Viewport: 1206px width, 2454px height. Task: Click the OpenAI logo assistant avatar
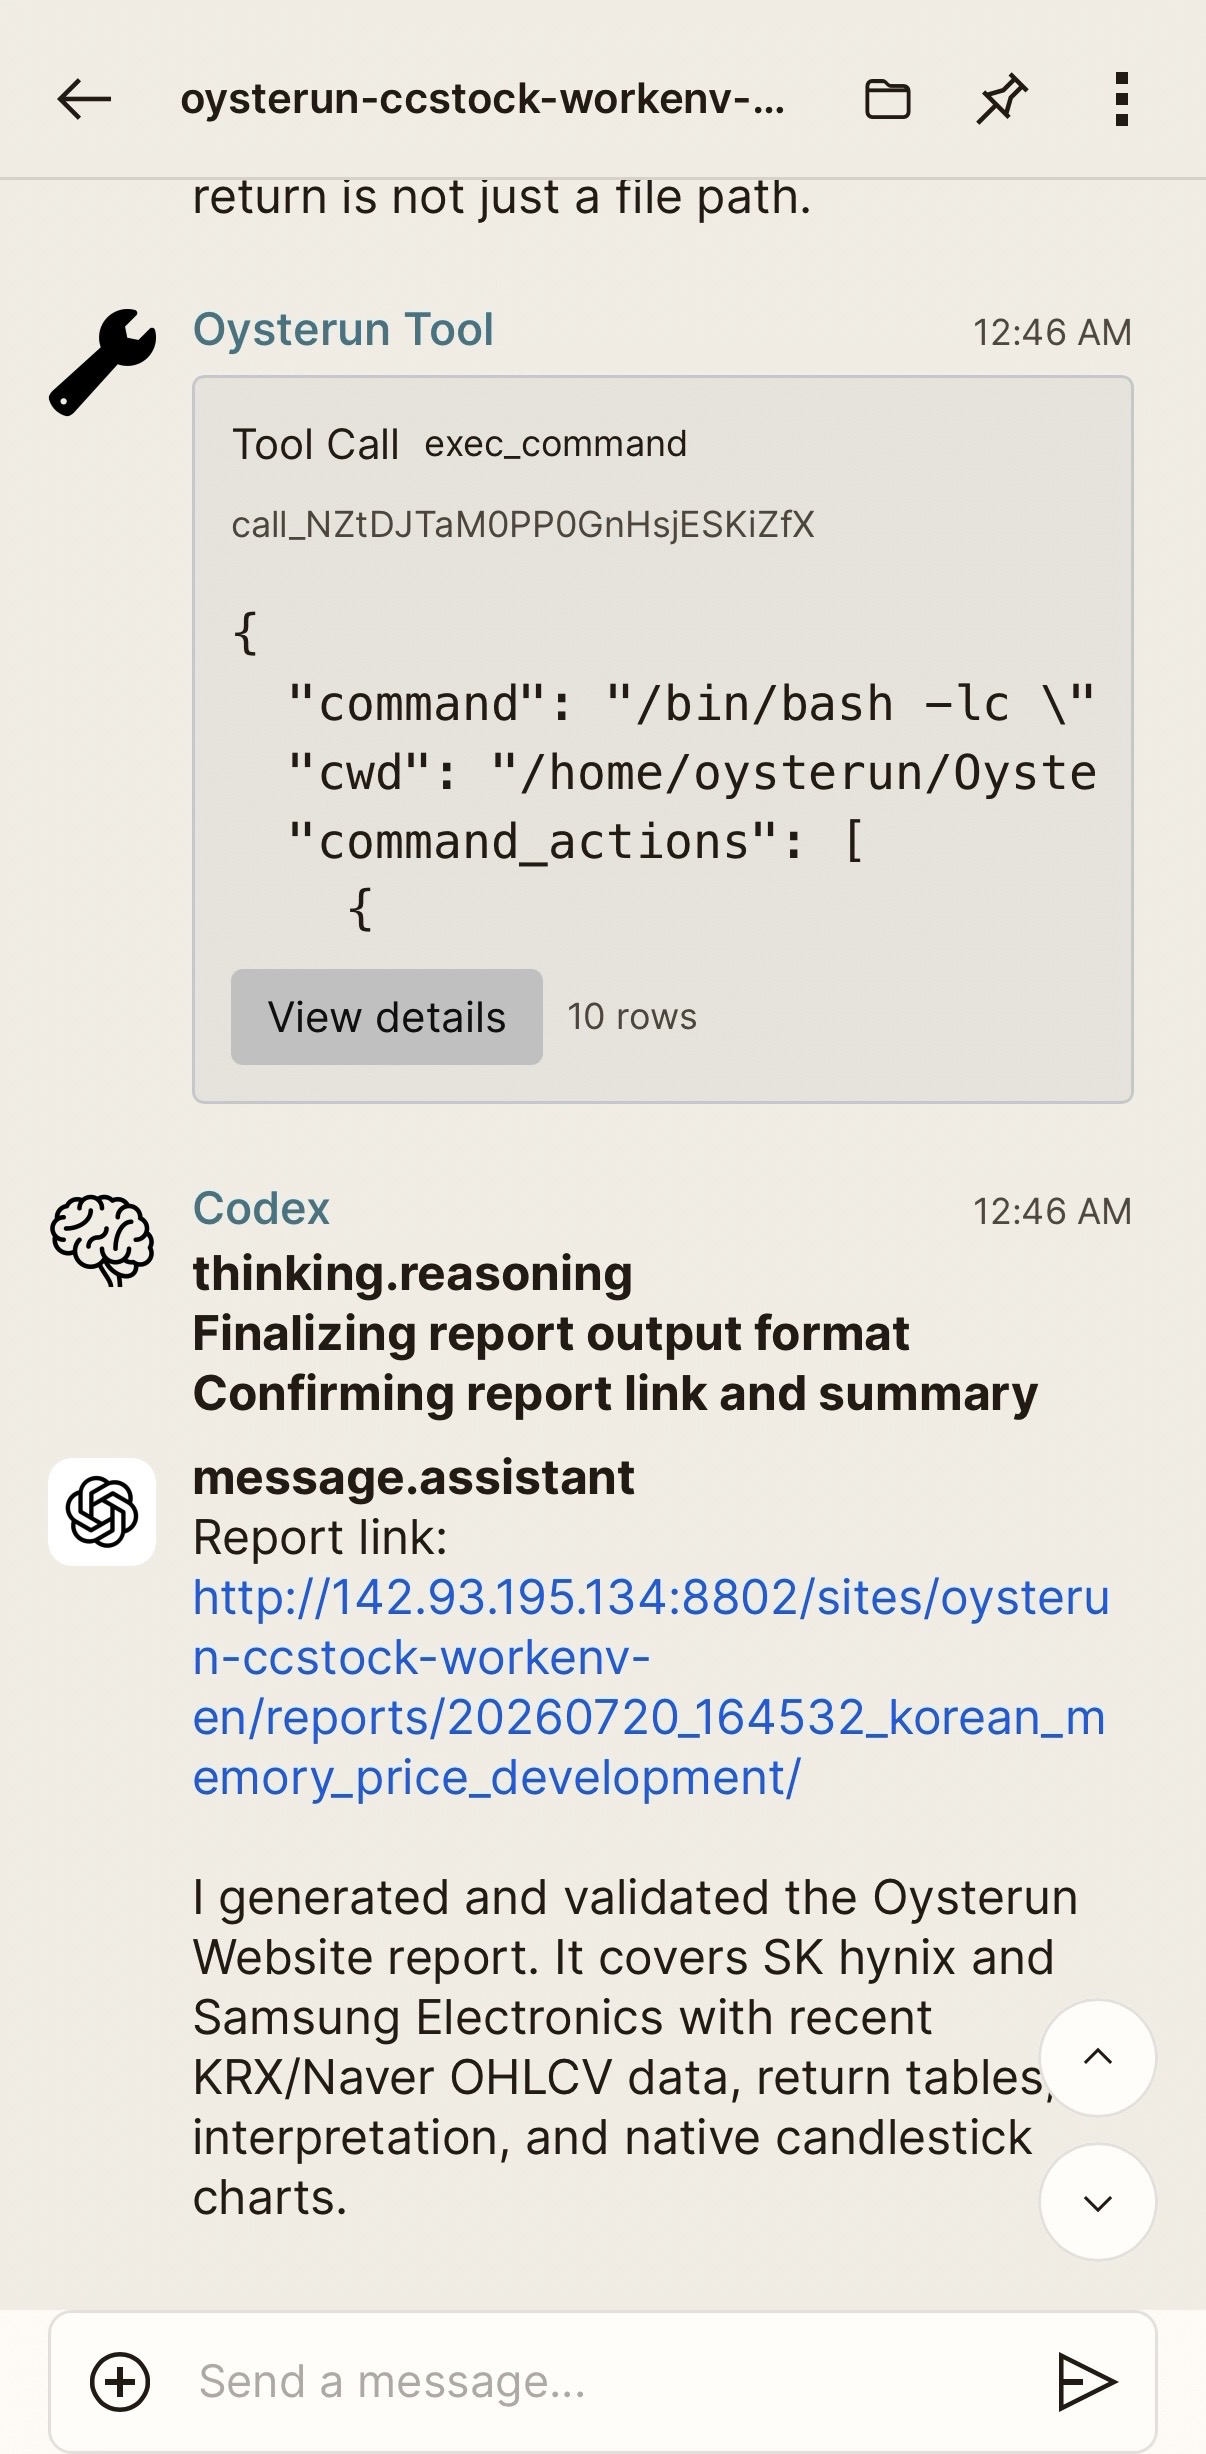point(102,1511)
